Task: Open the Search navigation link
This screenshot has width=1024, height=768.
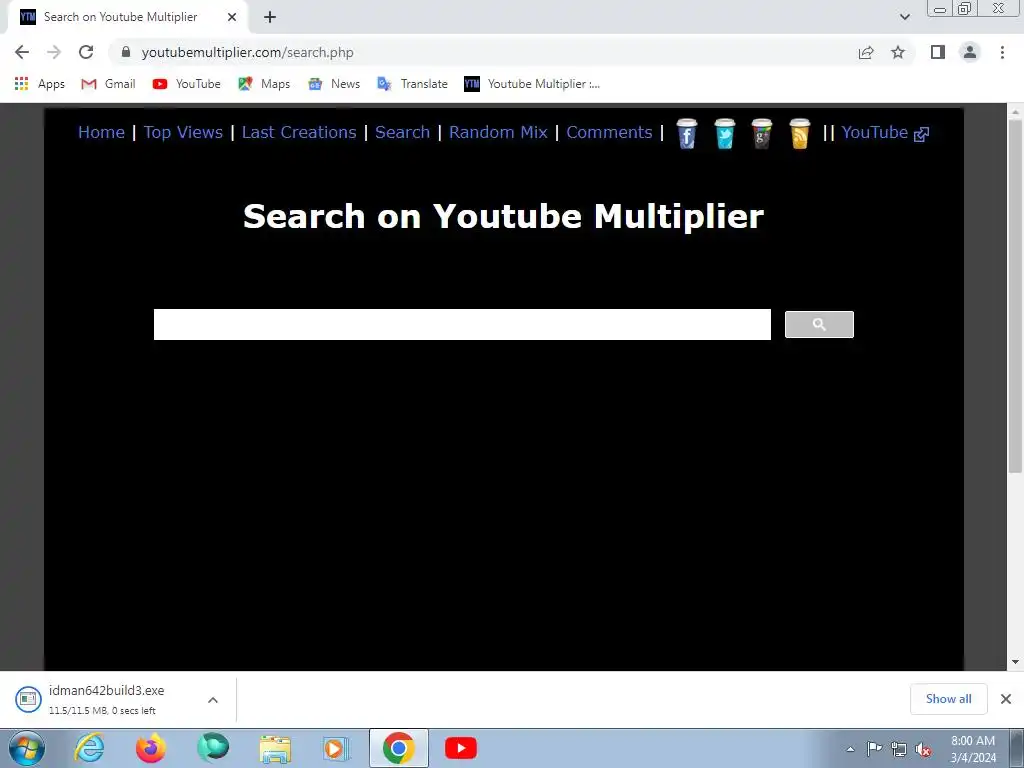Action: (402, 133)
